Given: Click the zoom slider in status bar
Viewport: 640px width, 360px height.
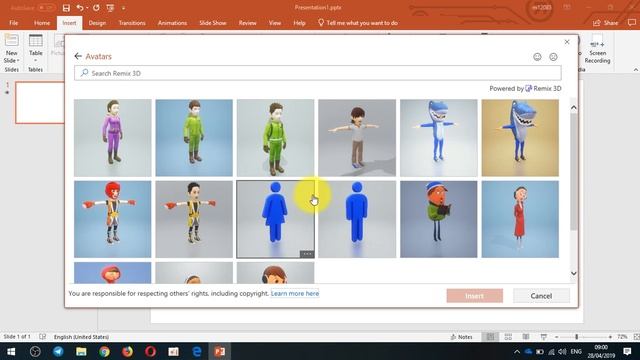Looking at the screenshot, I should pyautogui.click(x=583, y=337).
